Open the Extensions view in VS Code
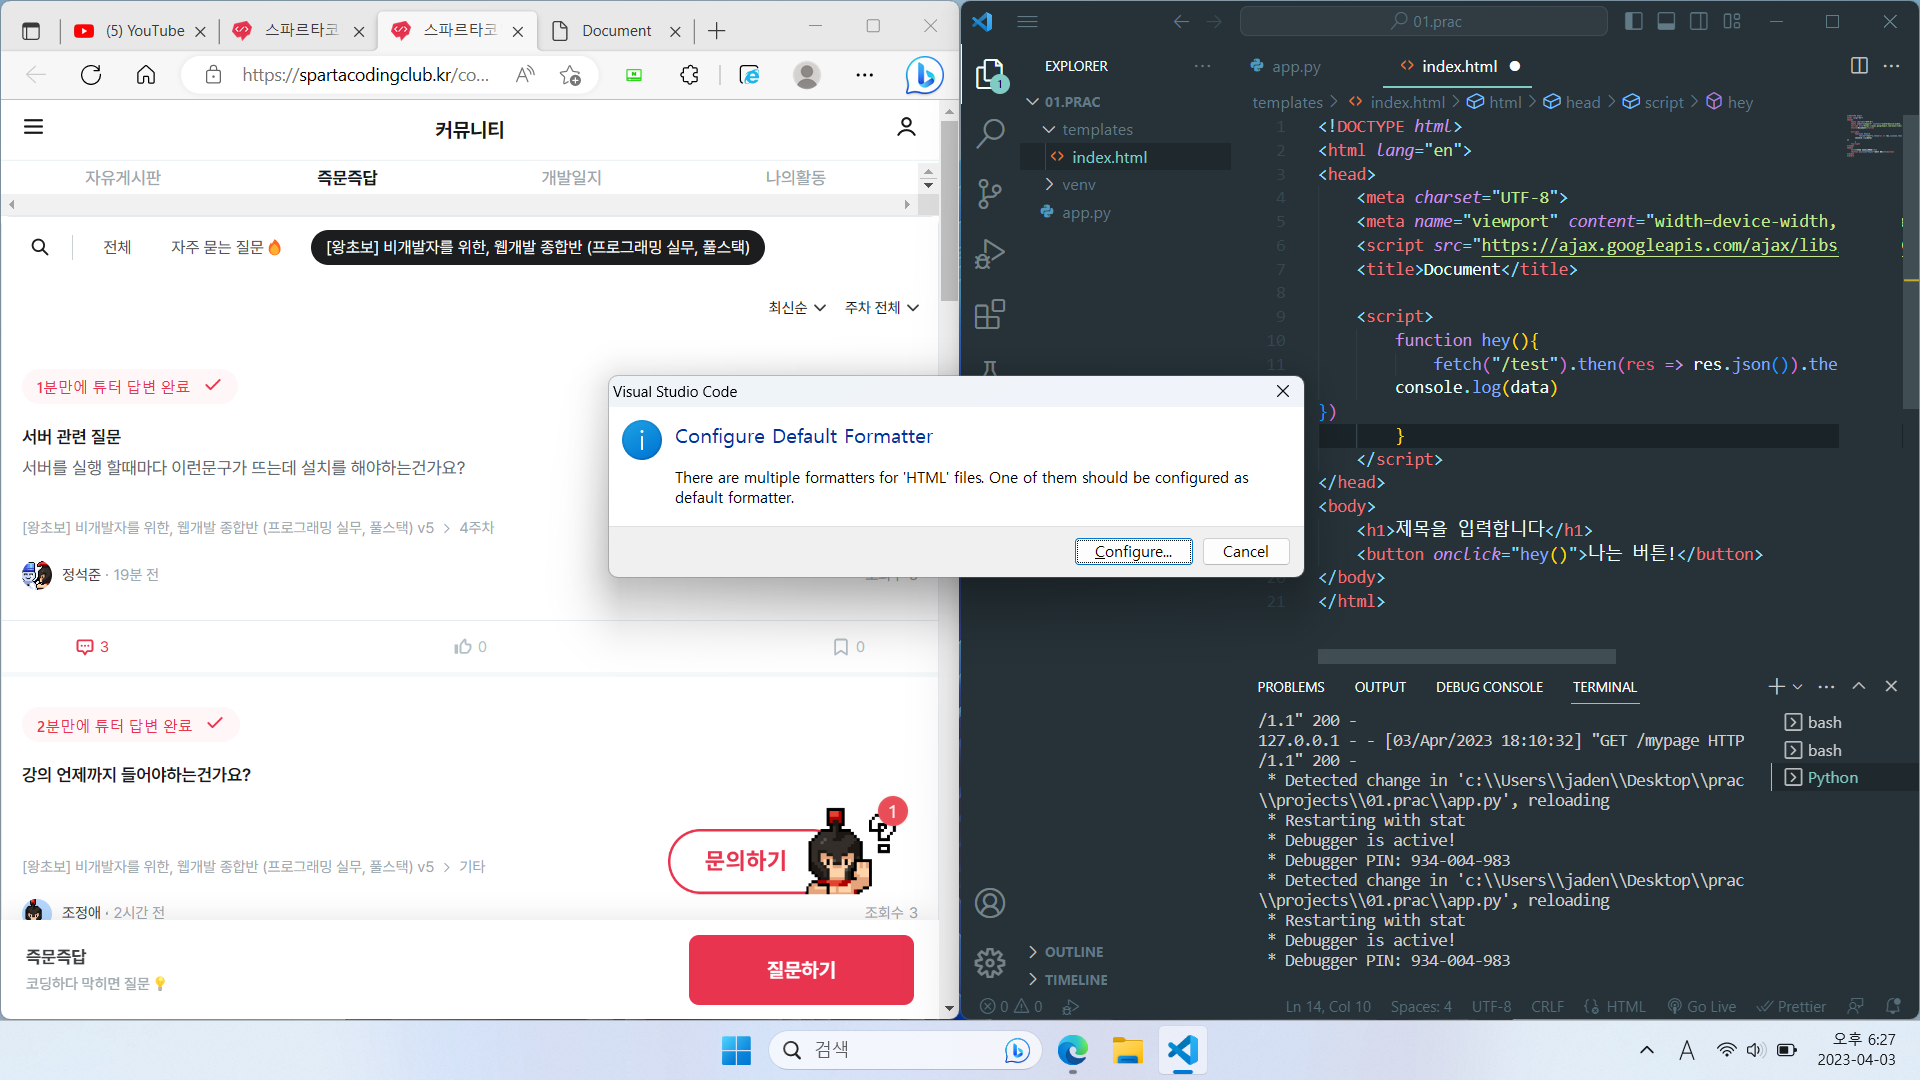 coord(990,314)
